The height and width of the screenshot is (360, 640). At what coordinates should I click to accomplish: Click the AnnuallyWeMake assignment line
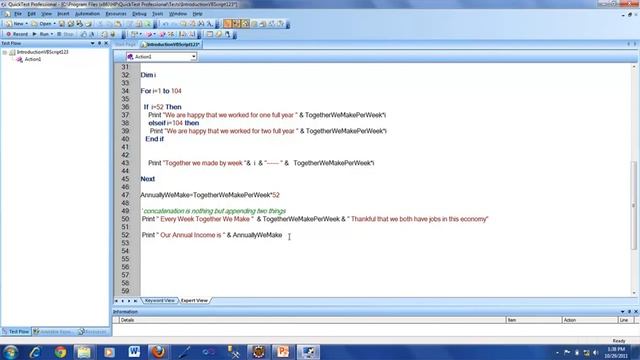coord(210,195)
